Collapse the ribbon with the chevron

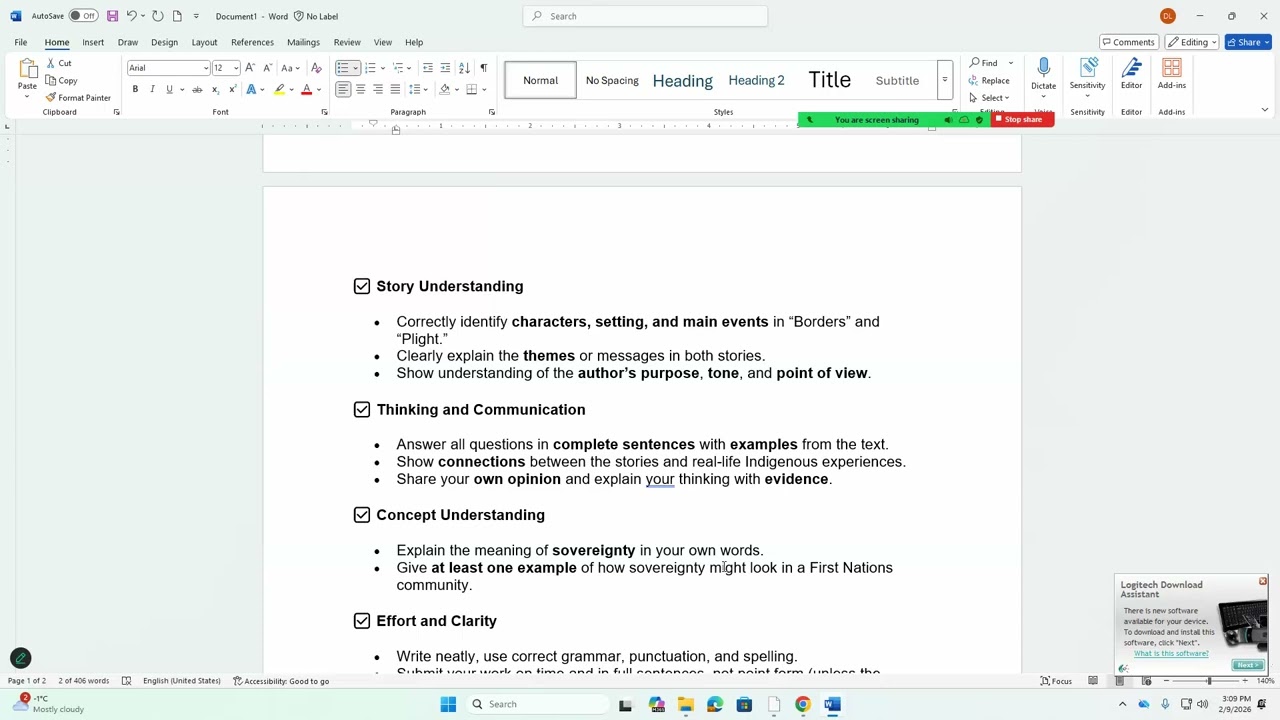pyautogui.click(x=1264, y=110)
